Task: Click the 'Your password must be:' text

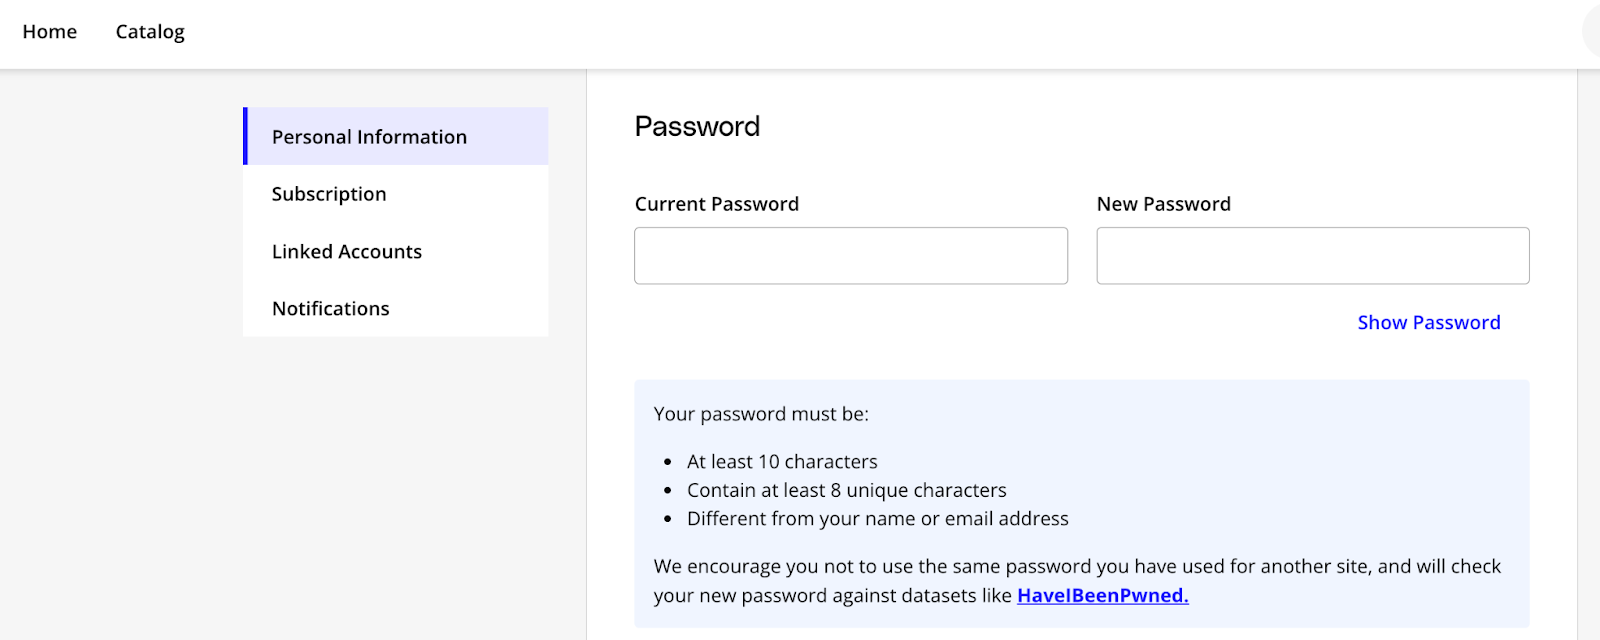Action: tap(761, 414)
